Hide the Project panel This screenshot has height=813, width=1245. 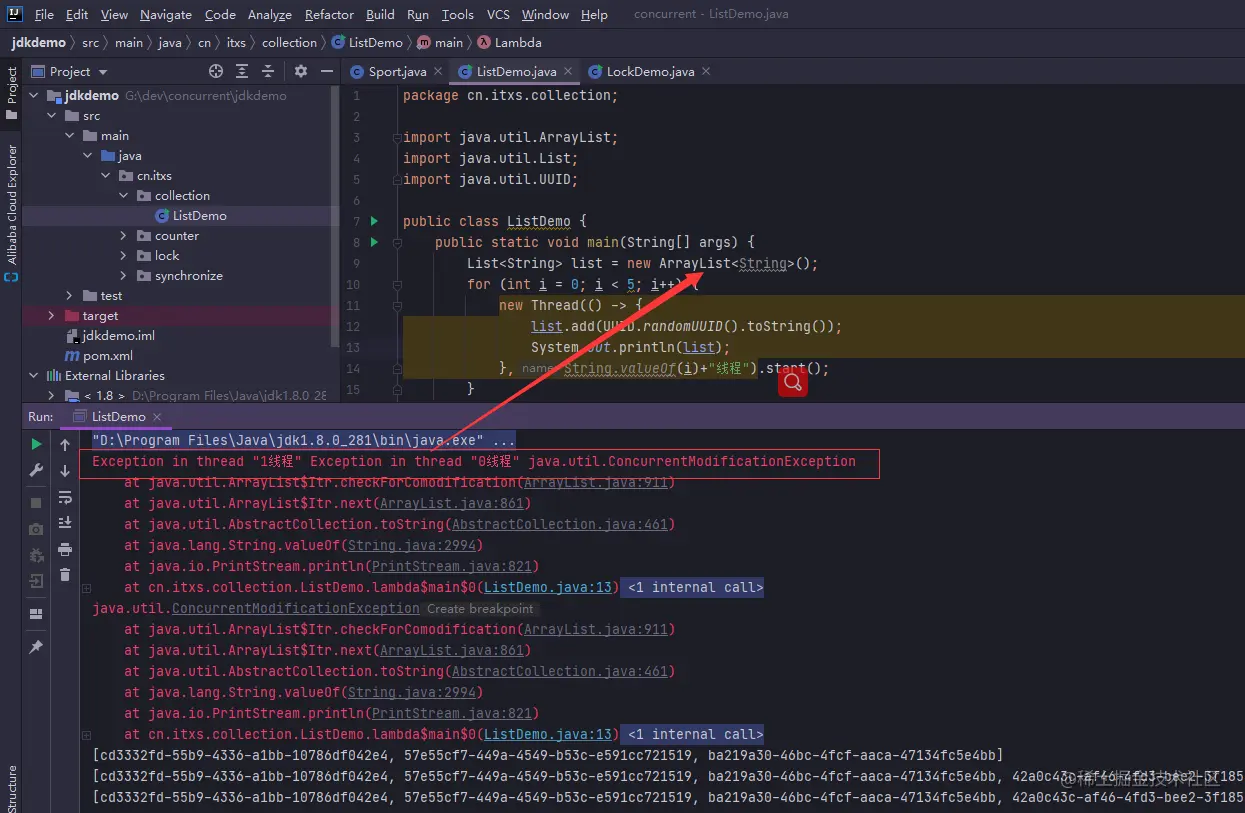pos(326,71)
